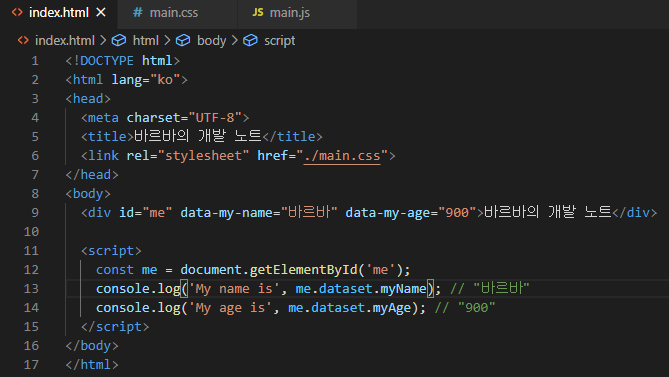The image size is (669, 377).
Task: Click index.html in the breadcrumb
Action: tap(64, 41)
